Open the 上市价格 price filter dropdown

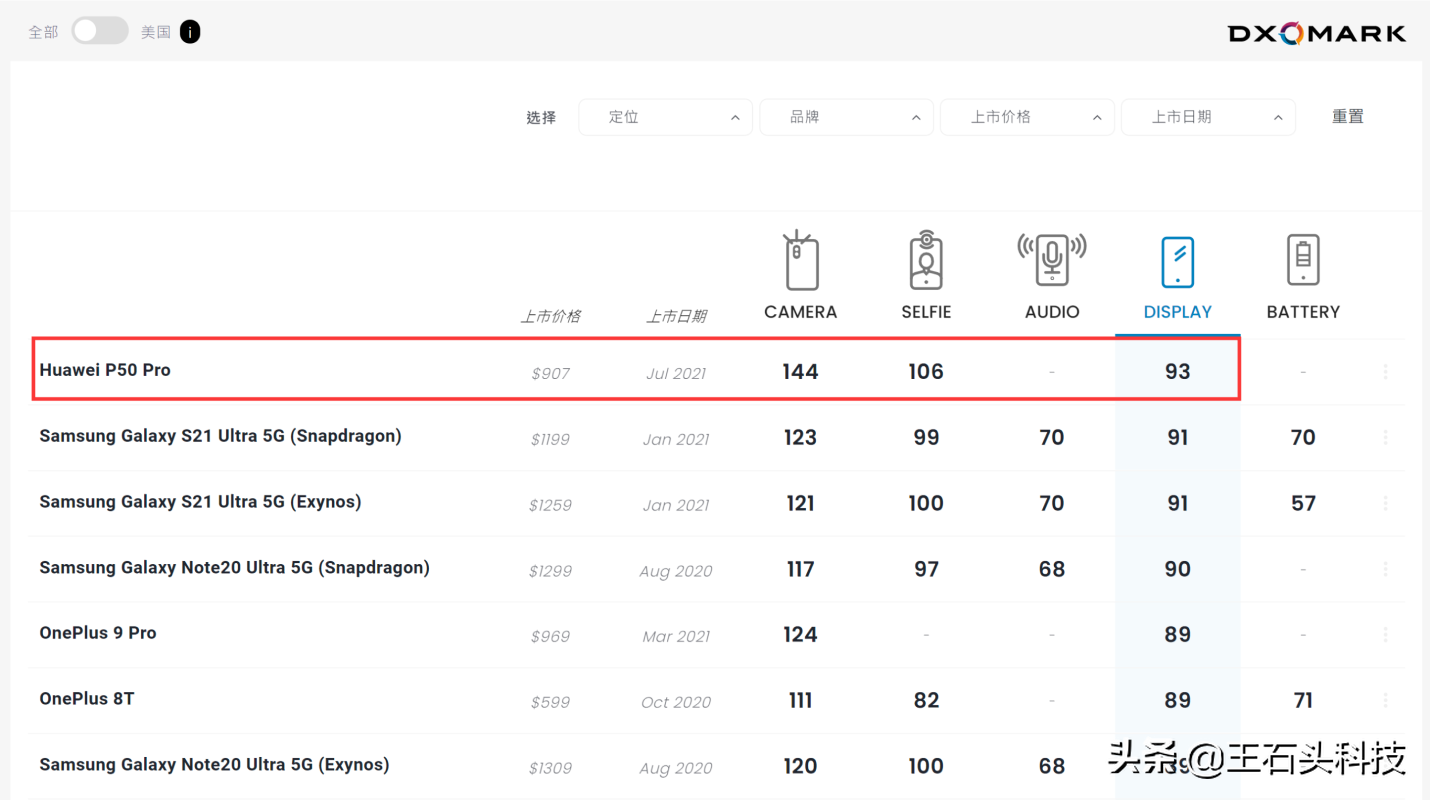[1027, 117]
